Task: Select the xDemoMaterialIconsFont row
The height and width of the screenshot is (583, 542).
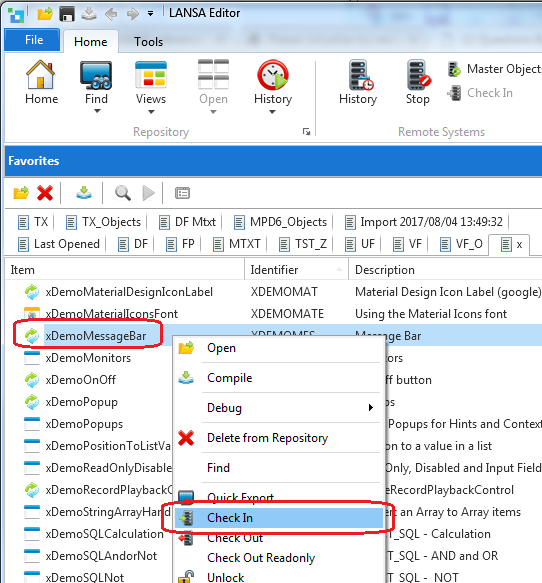Action: (273, 314)
